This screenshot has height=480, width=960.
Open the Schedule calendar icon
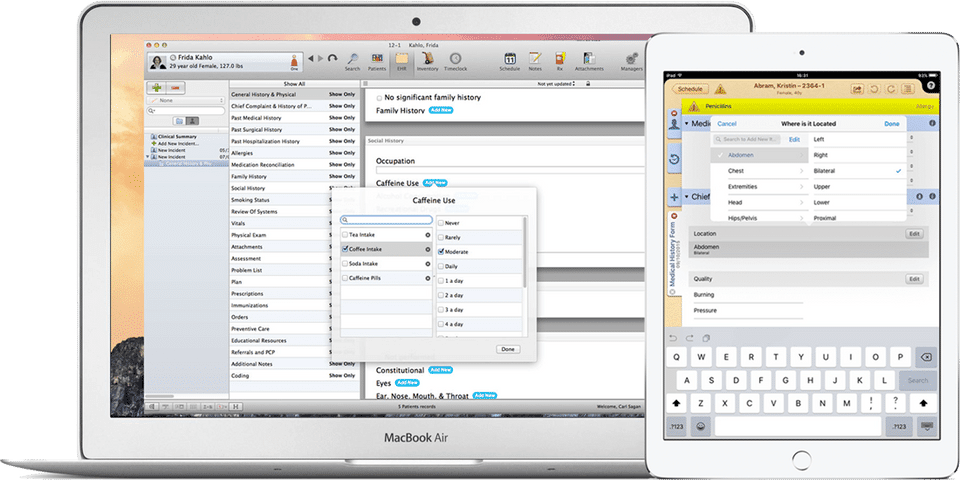509,59
